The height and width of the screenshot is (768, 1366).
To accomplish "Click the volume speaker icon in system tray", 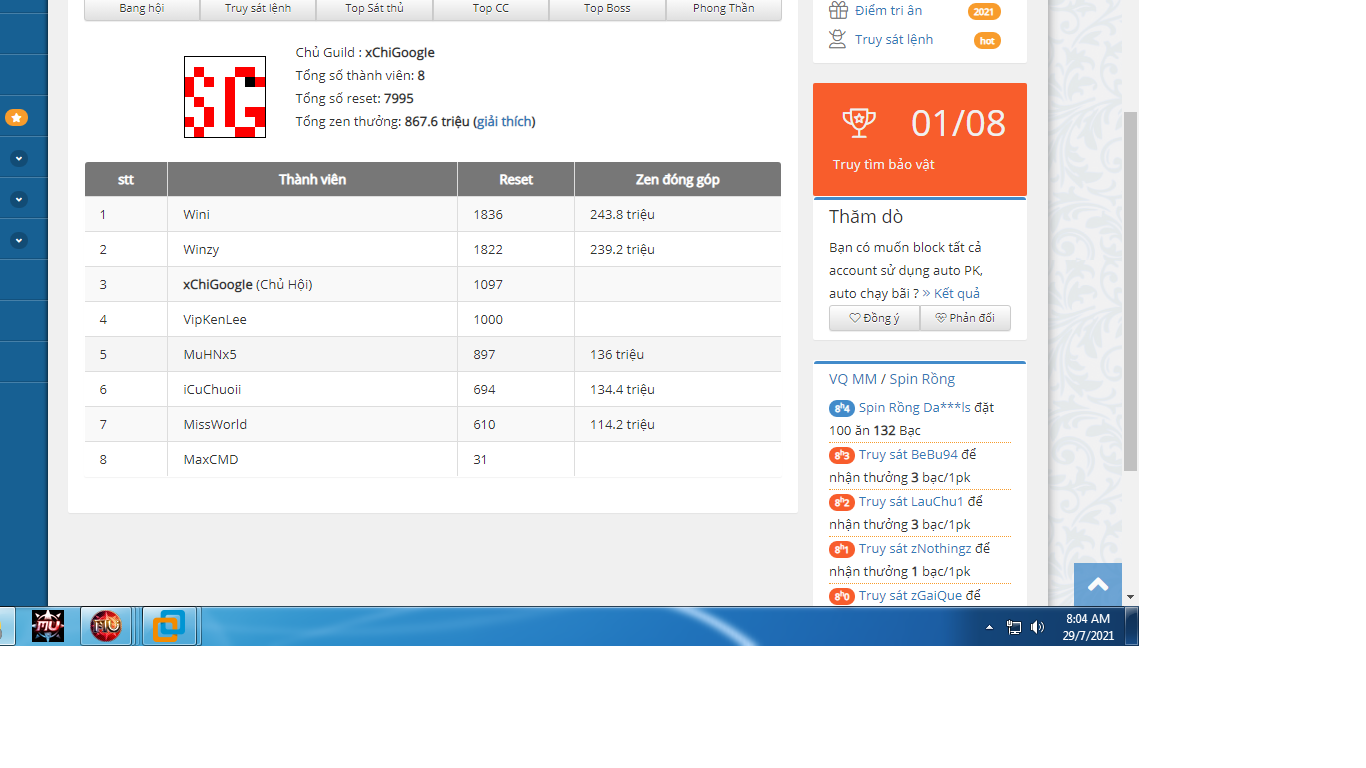I will [1037, 627].
